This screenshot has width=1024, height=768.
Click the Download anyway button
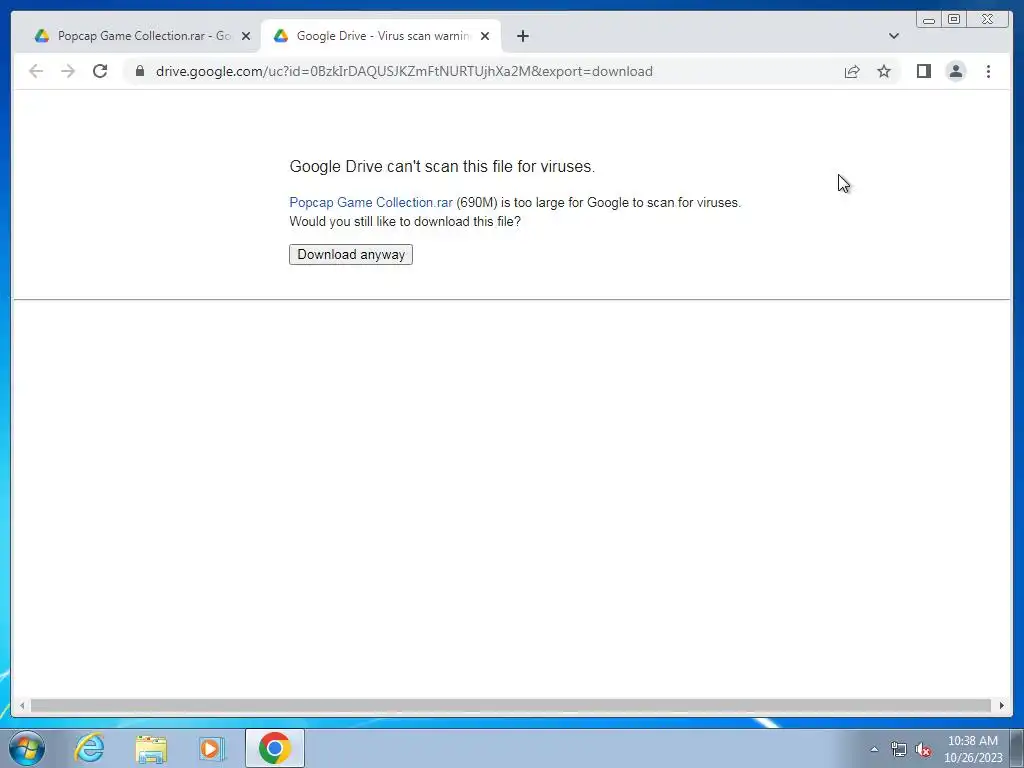pos(351,255)
